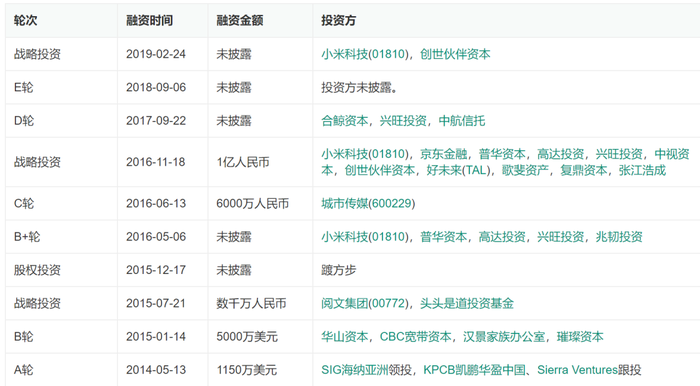Open KPCB凯鹏华盈中国 investor link
700x386 pixels.
click(474, 370)
